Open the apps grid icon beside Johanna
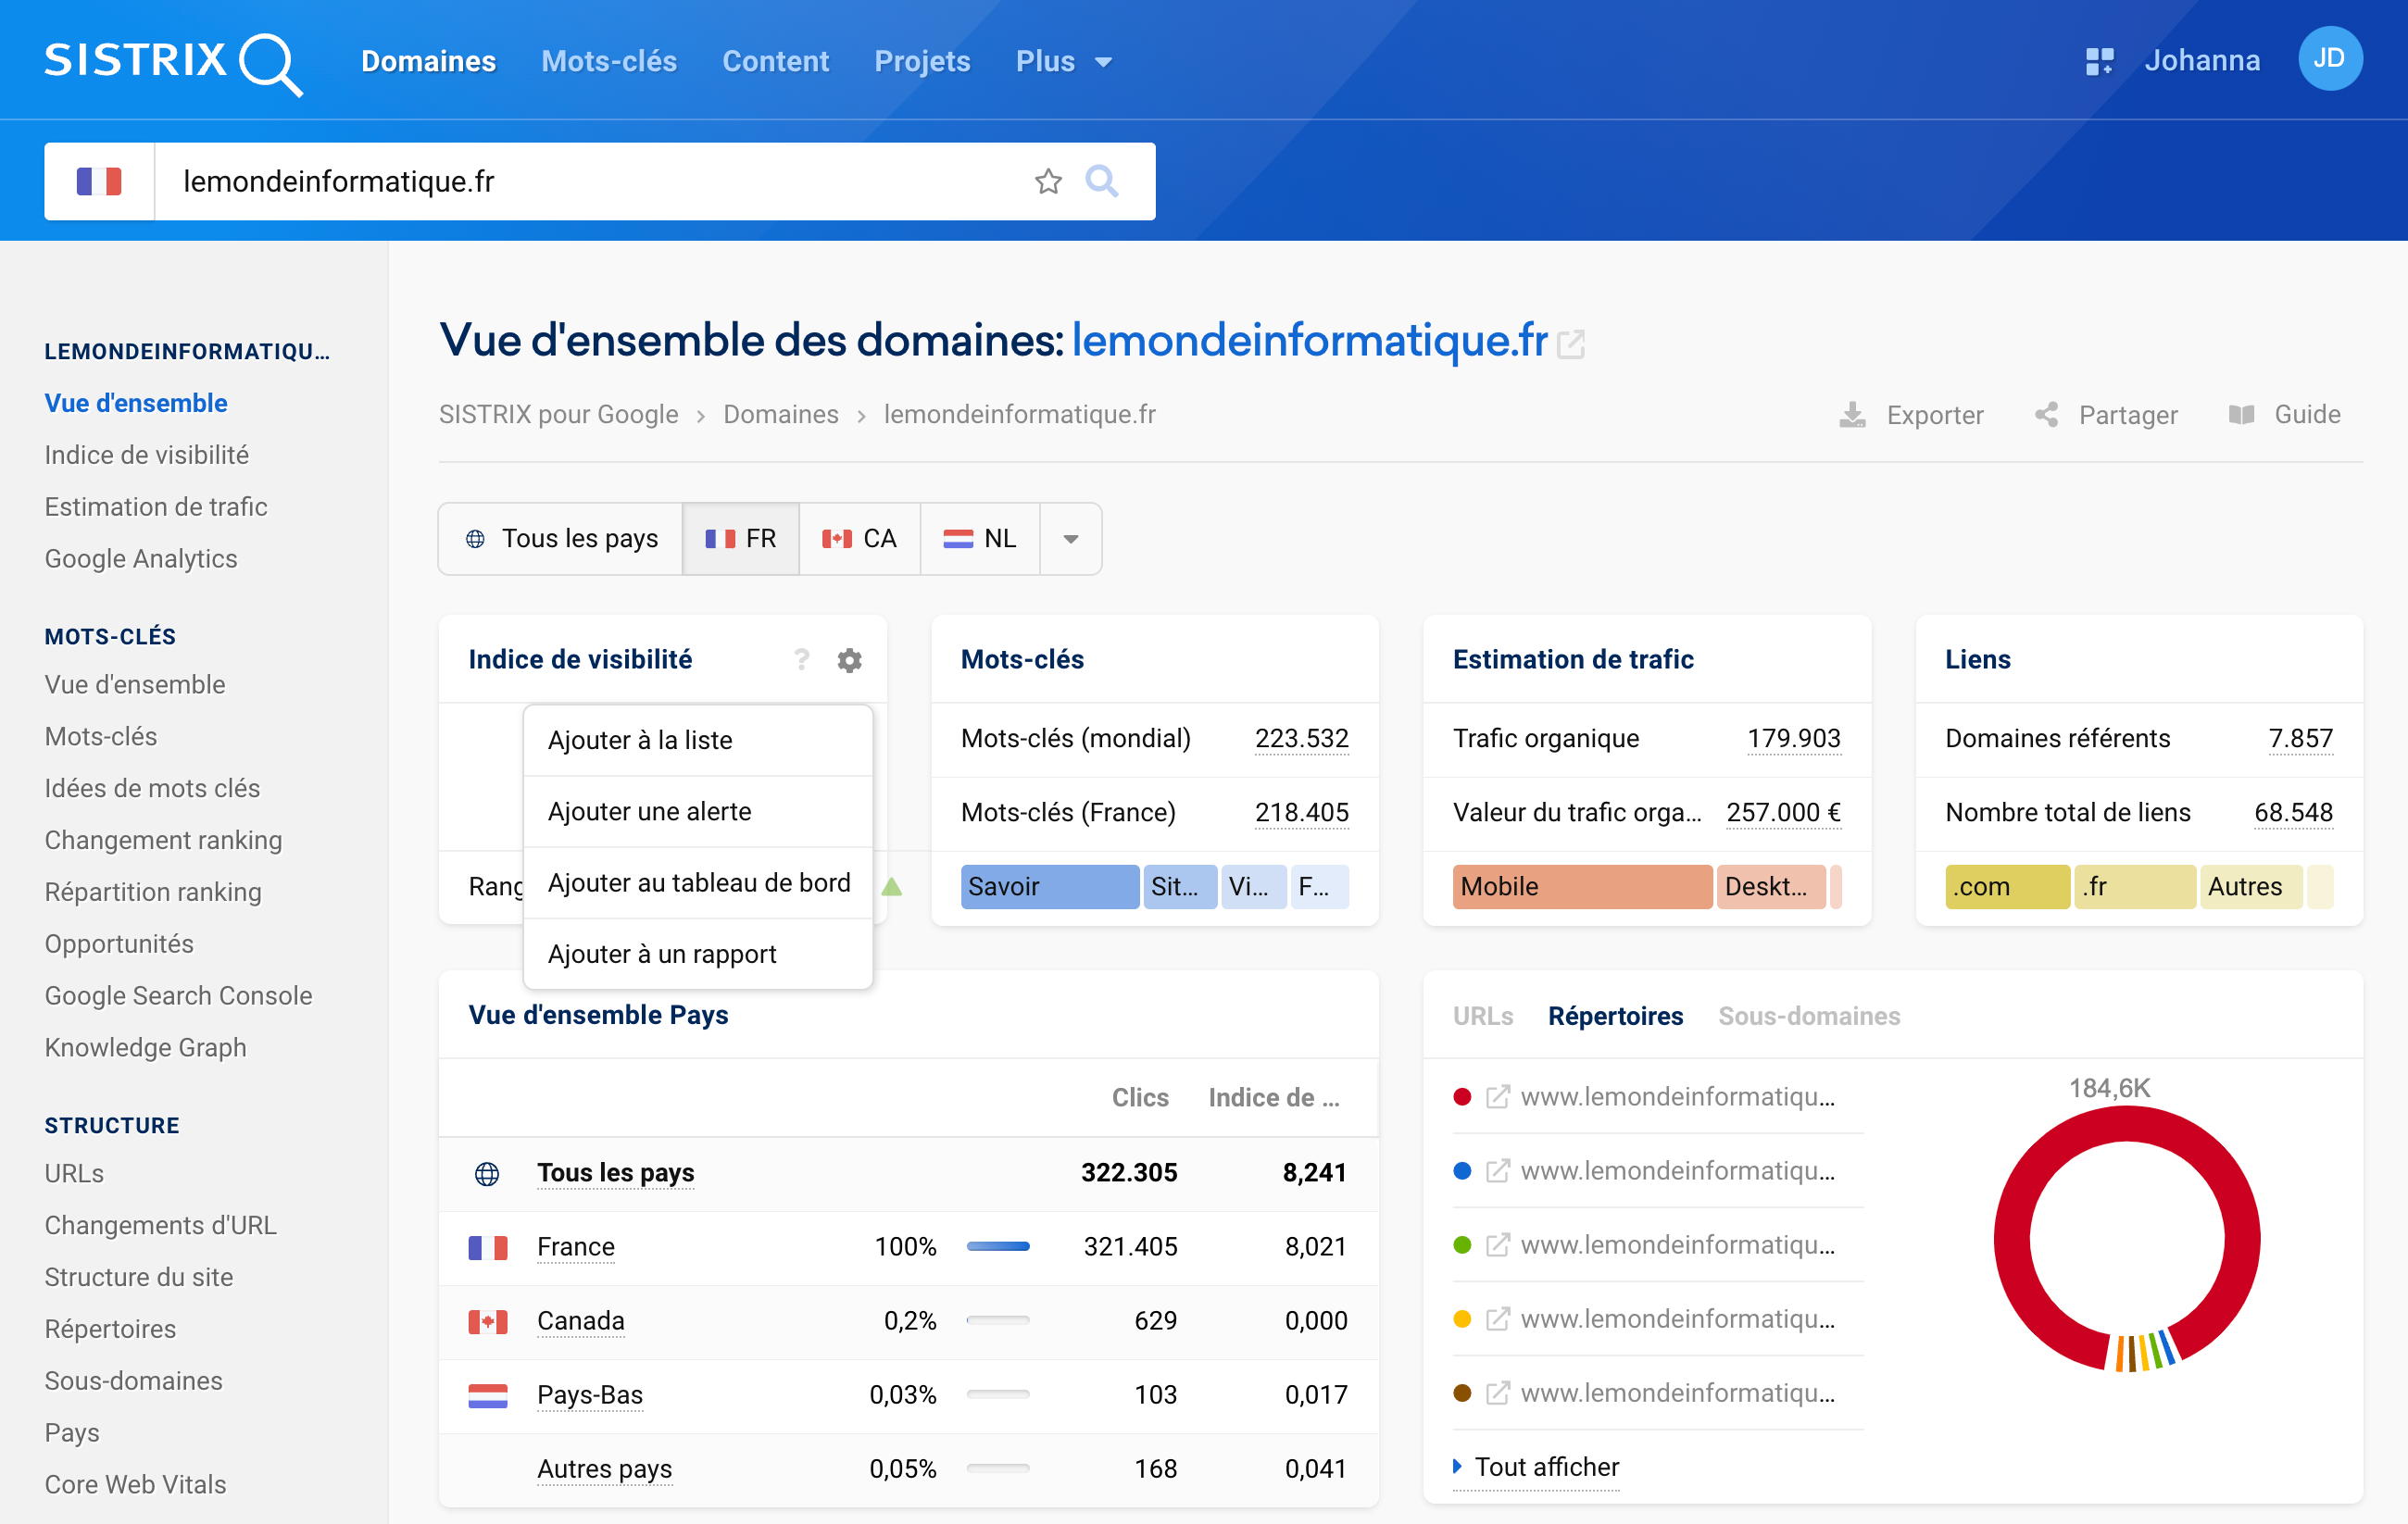This screenshot has height=1524, width=2408. click(2099, 61)
